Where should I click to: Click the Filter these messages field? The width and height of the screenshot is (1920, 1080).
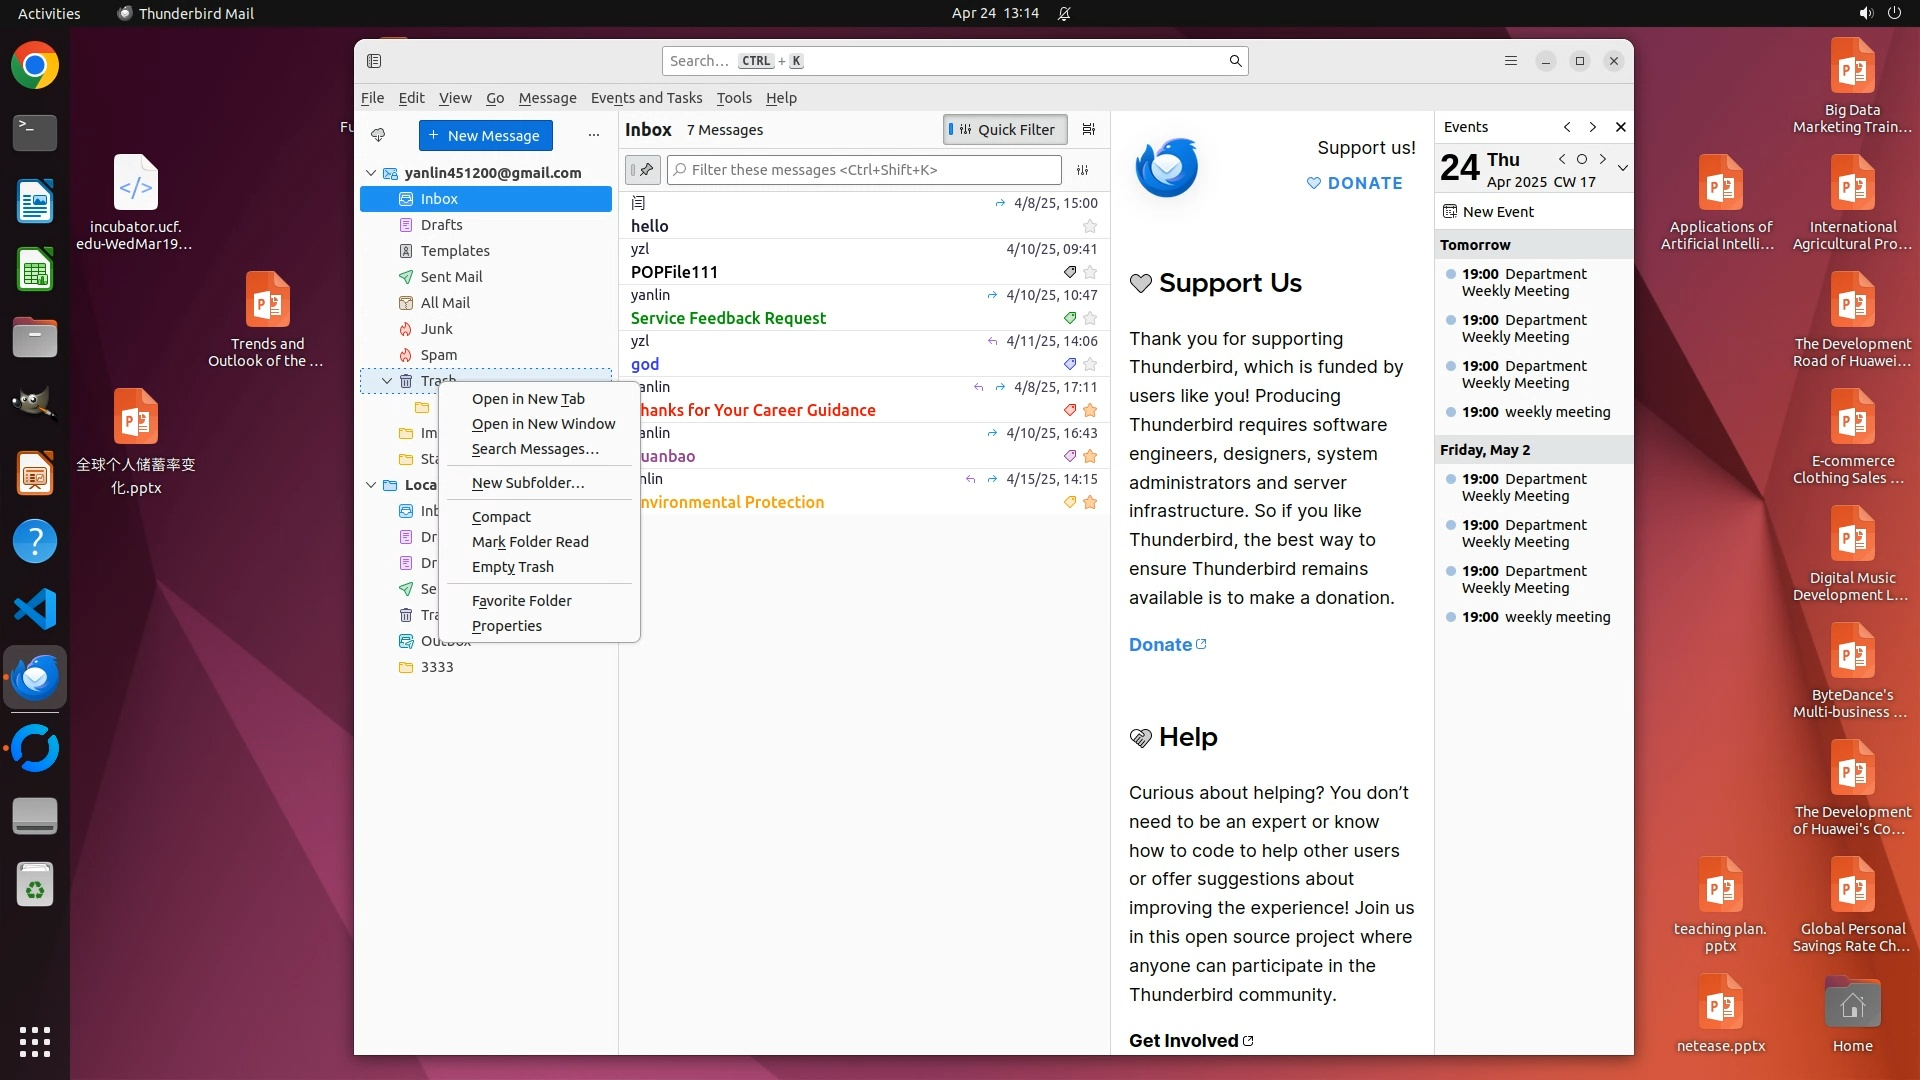(865, 170)
